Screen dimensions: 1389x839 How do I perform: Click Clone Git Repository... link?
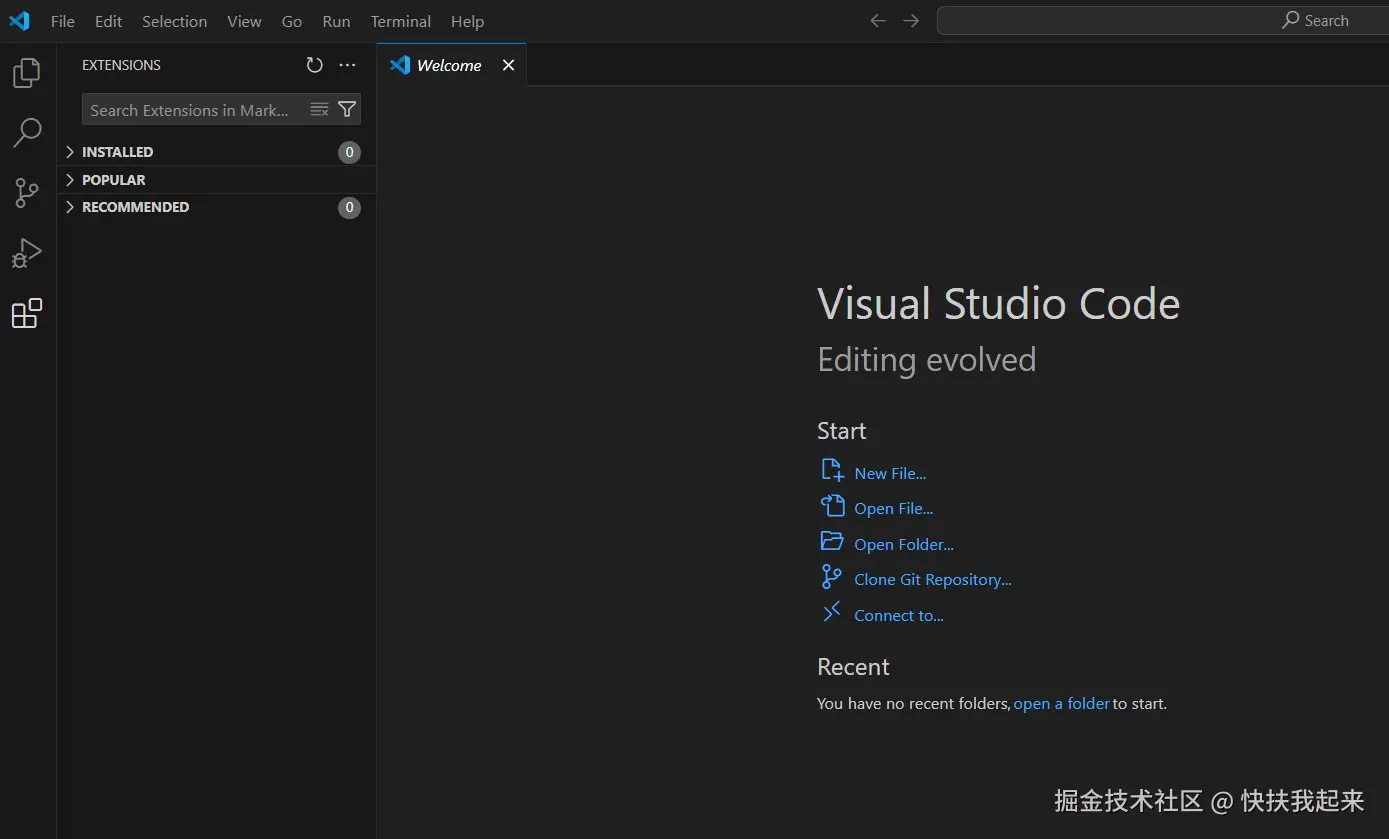[932, 580]
